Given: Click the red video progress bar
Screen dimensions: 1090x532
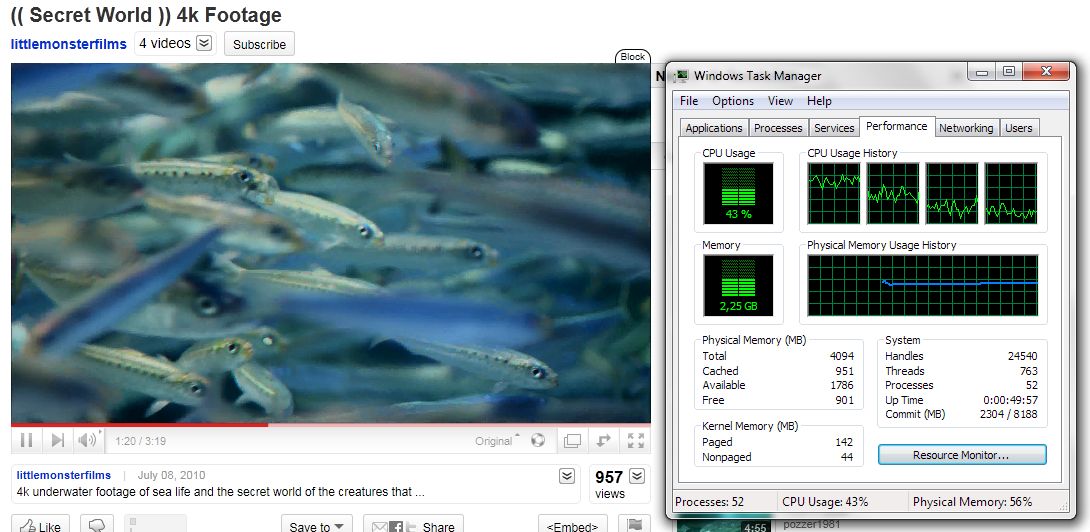Looking at the screenshot, I should point(140,425).
